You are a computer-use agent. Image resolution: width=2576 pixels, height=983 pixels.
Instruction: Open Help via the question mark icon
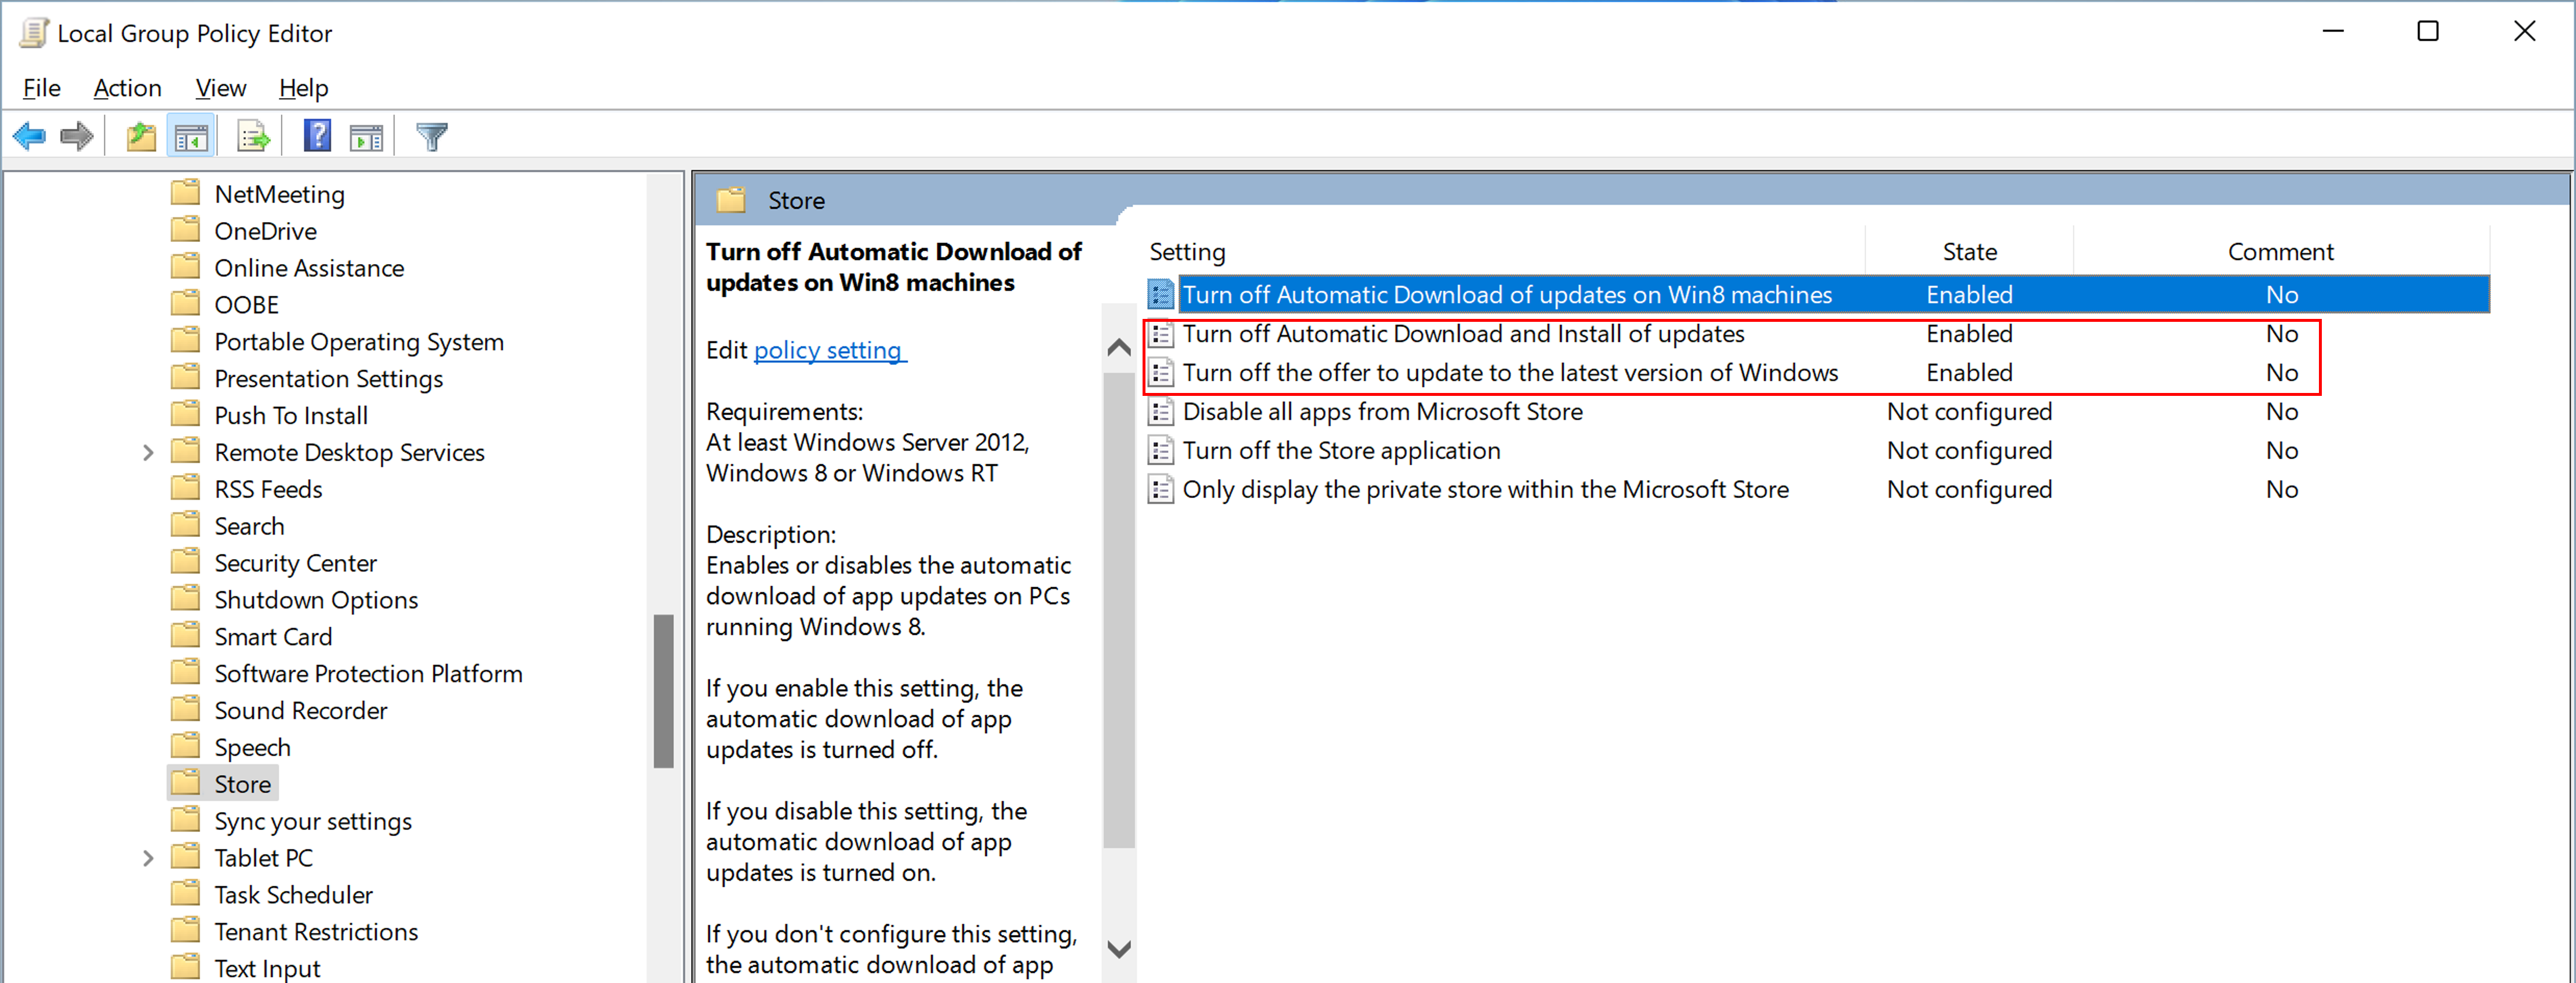[x=317, y=136]
